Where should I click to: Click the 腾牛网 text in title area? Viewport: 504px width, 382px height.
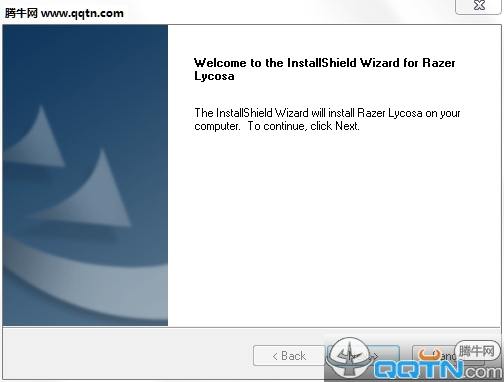[x=21, y=13]
